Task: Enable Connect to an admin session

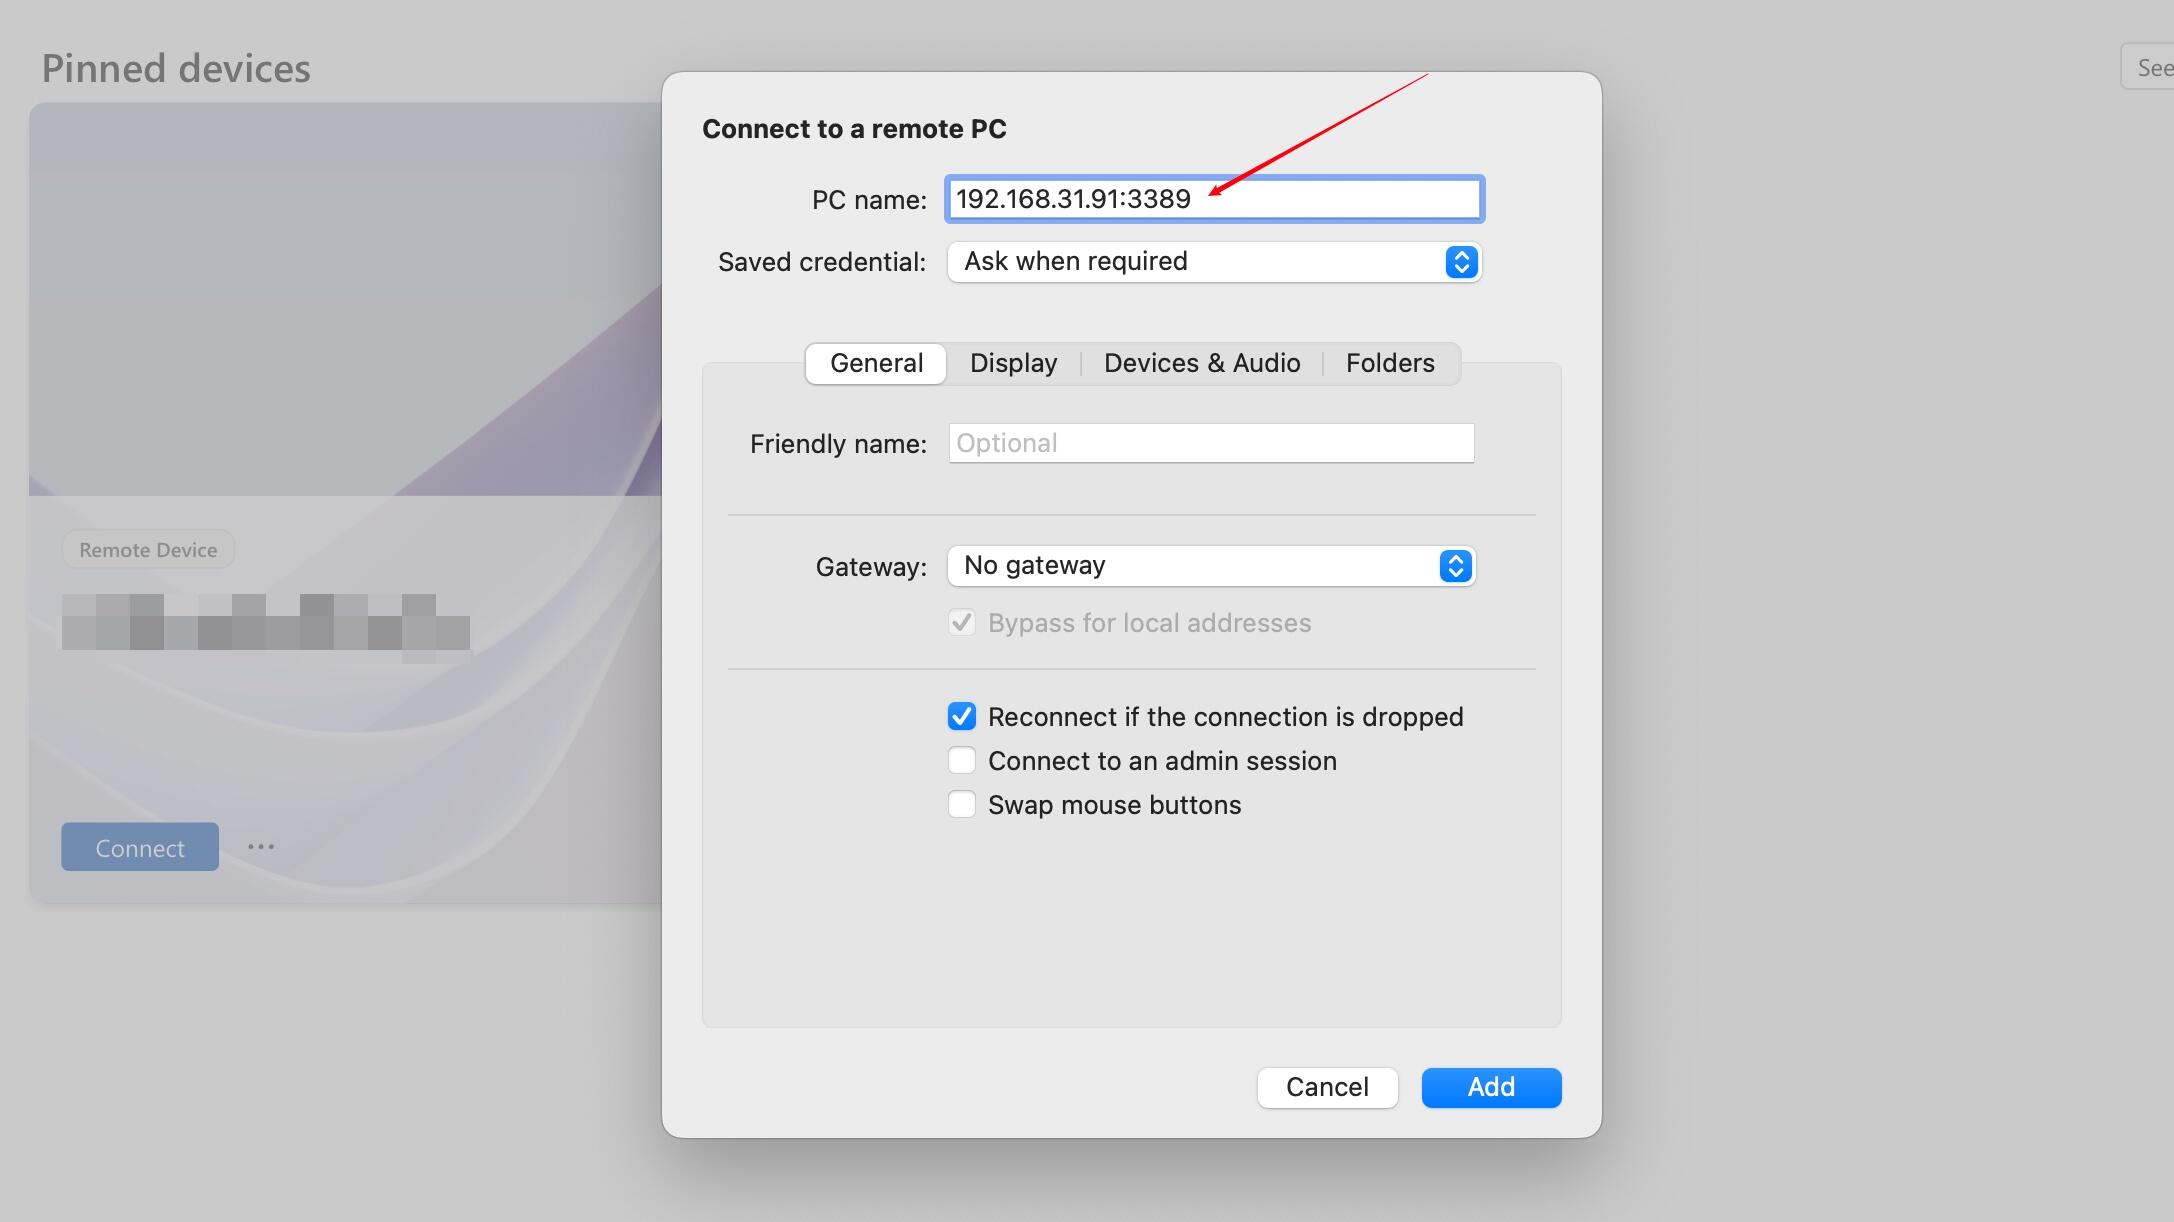Action: (x=962, y=760)
